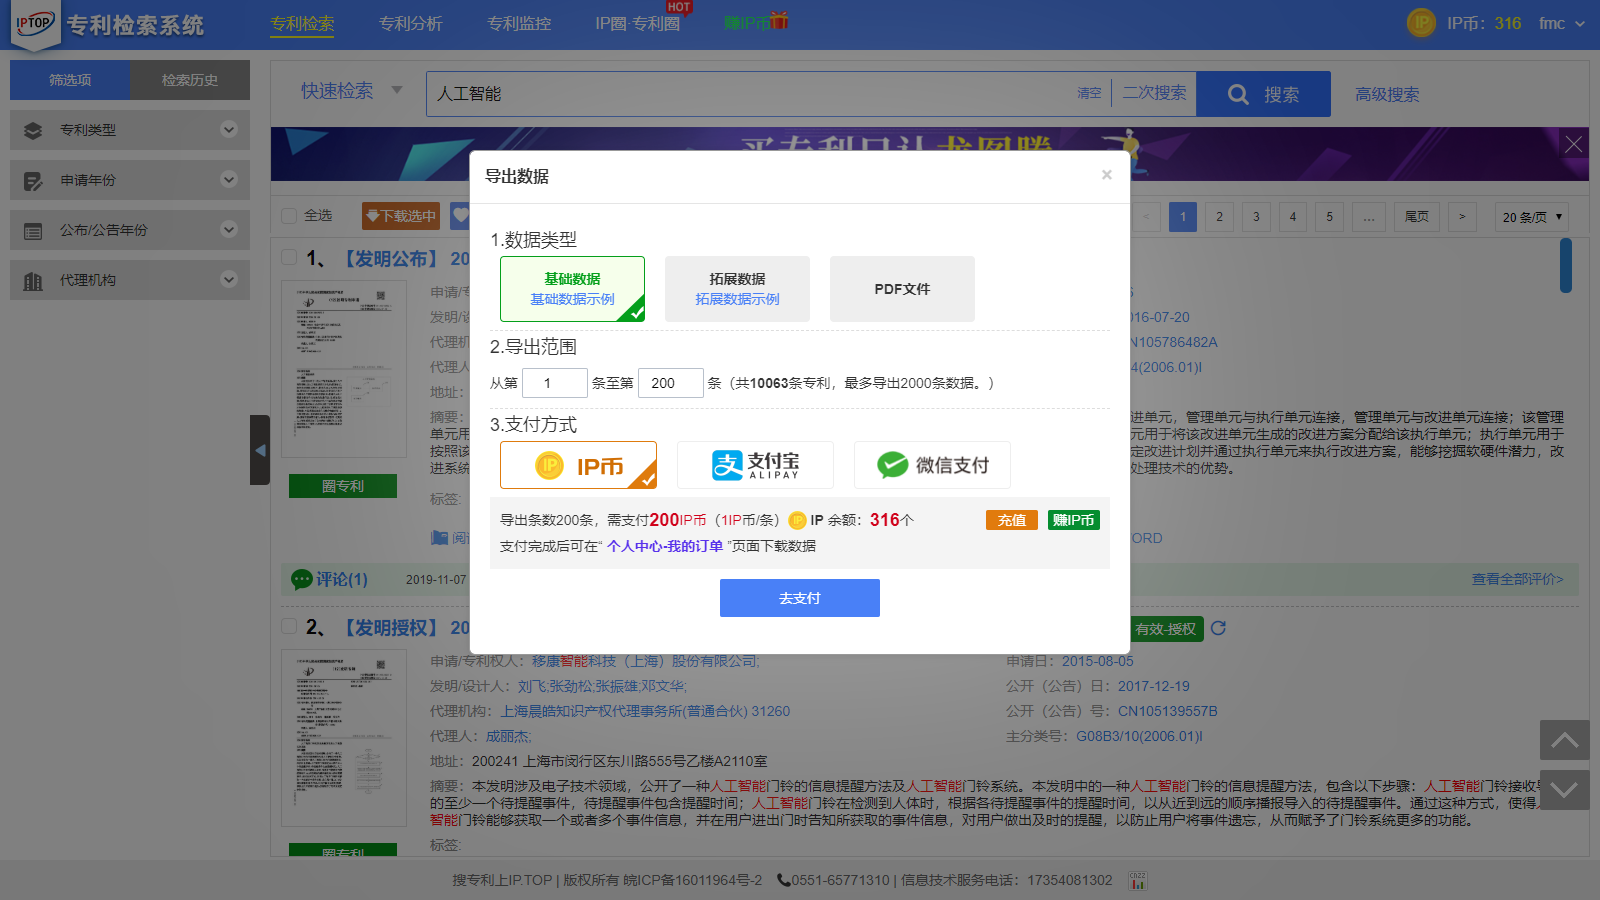Toggle the 全选 select-all checkbox
The width and height of the screenshot is (1600, 900).
(x=290, y=215)
